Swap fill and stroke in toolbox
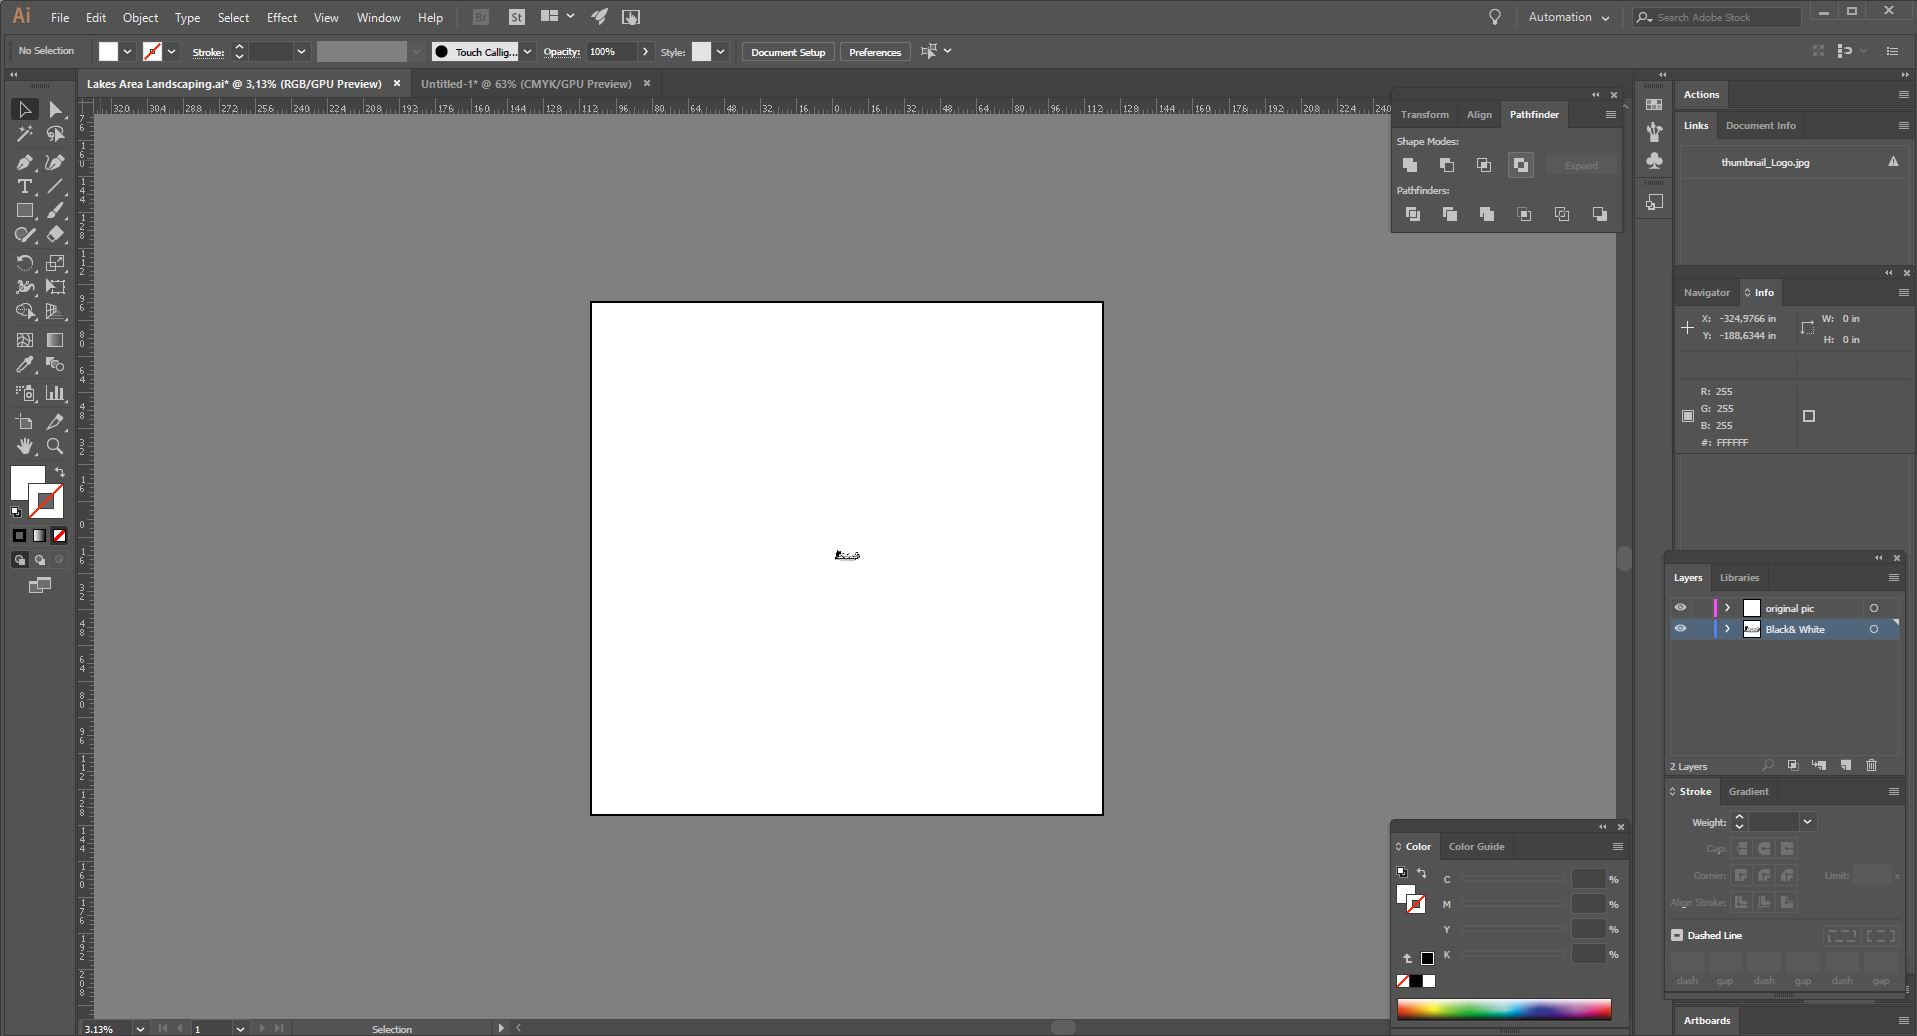 click(60, 472)
